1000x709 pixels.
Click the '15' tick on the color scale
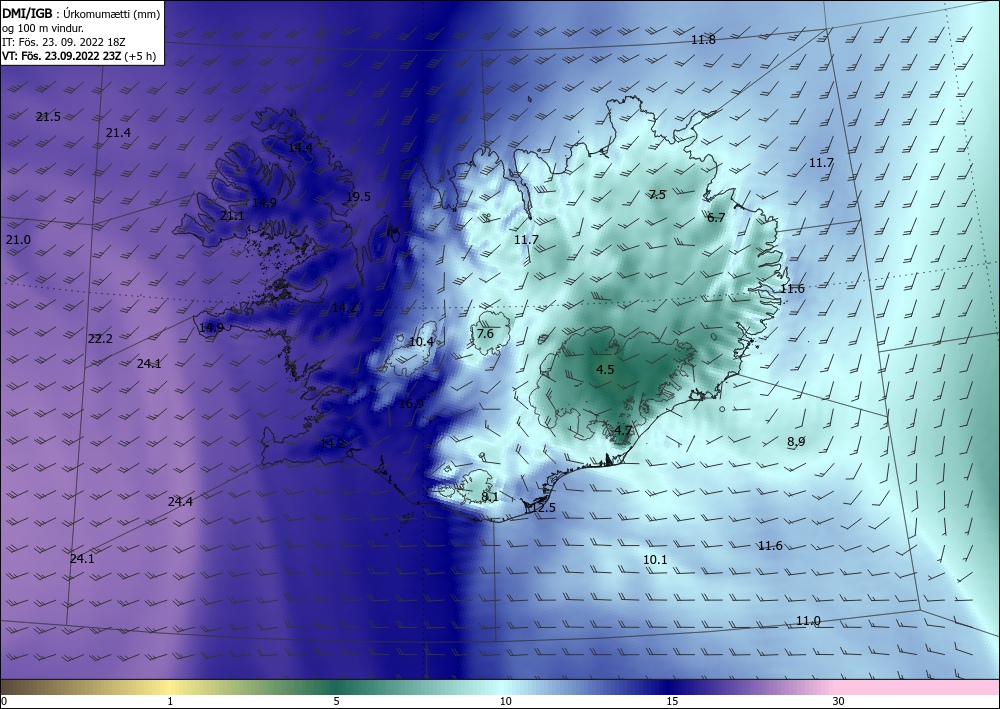click(x=672, y=701)
